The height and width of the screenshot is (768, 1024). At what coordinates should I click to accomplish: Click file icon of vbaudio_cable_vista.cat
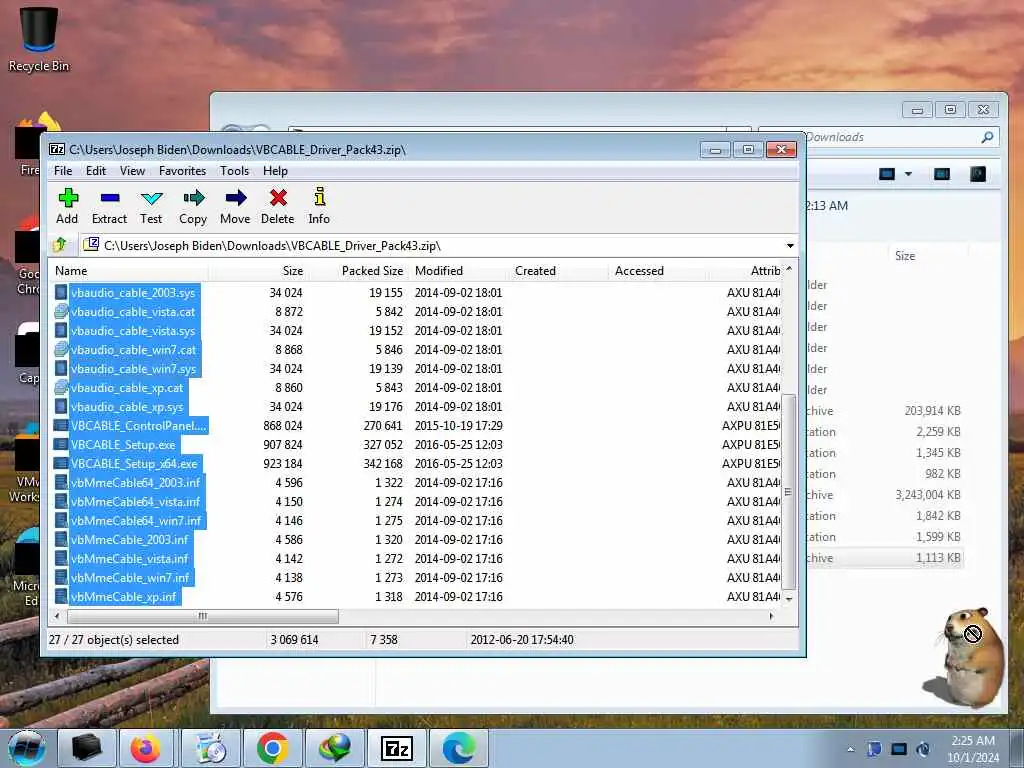click(x=61, y=312)
